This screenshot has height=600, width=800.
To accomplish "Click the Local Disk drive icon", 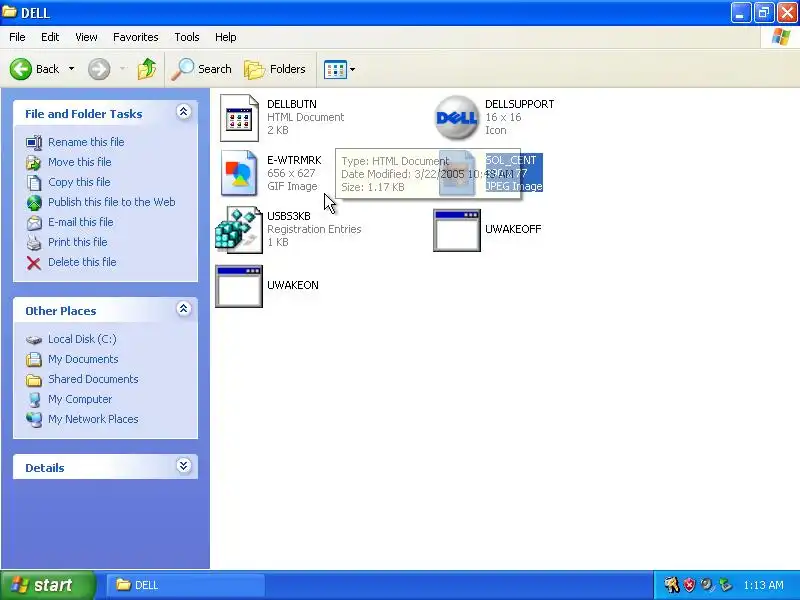I will click(34, 340).
